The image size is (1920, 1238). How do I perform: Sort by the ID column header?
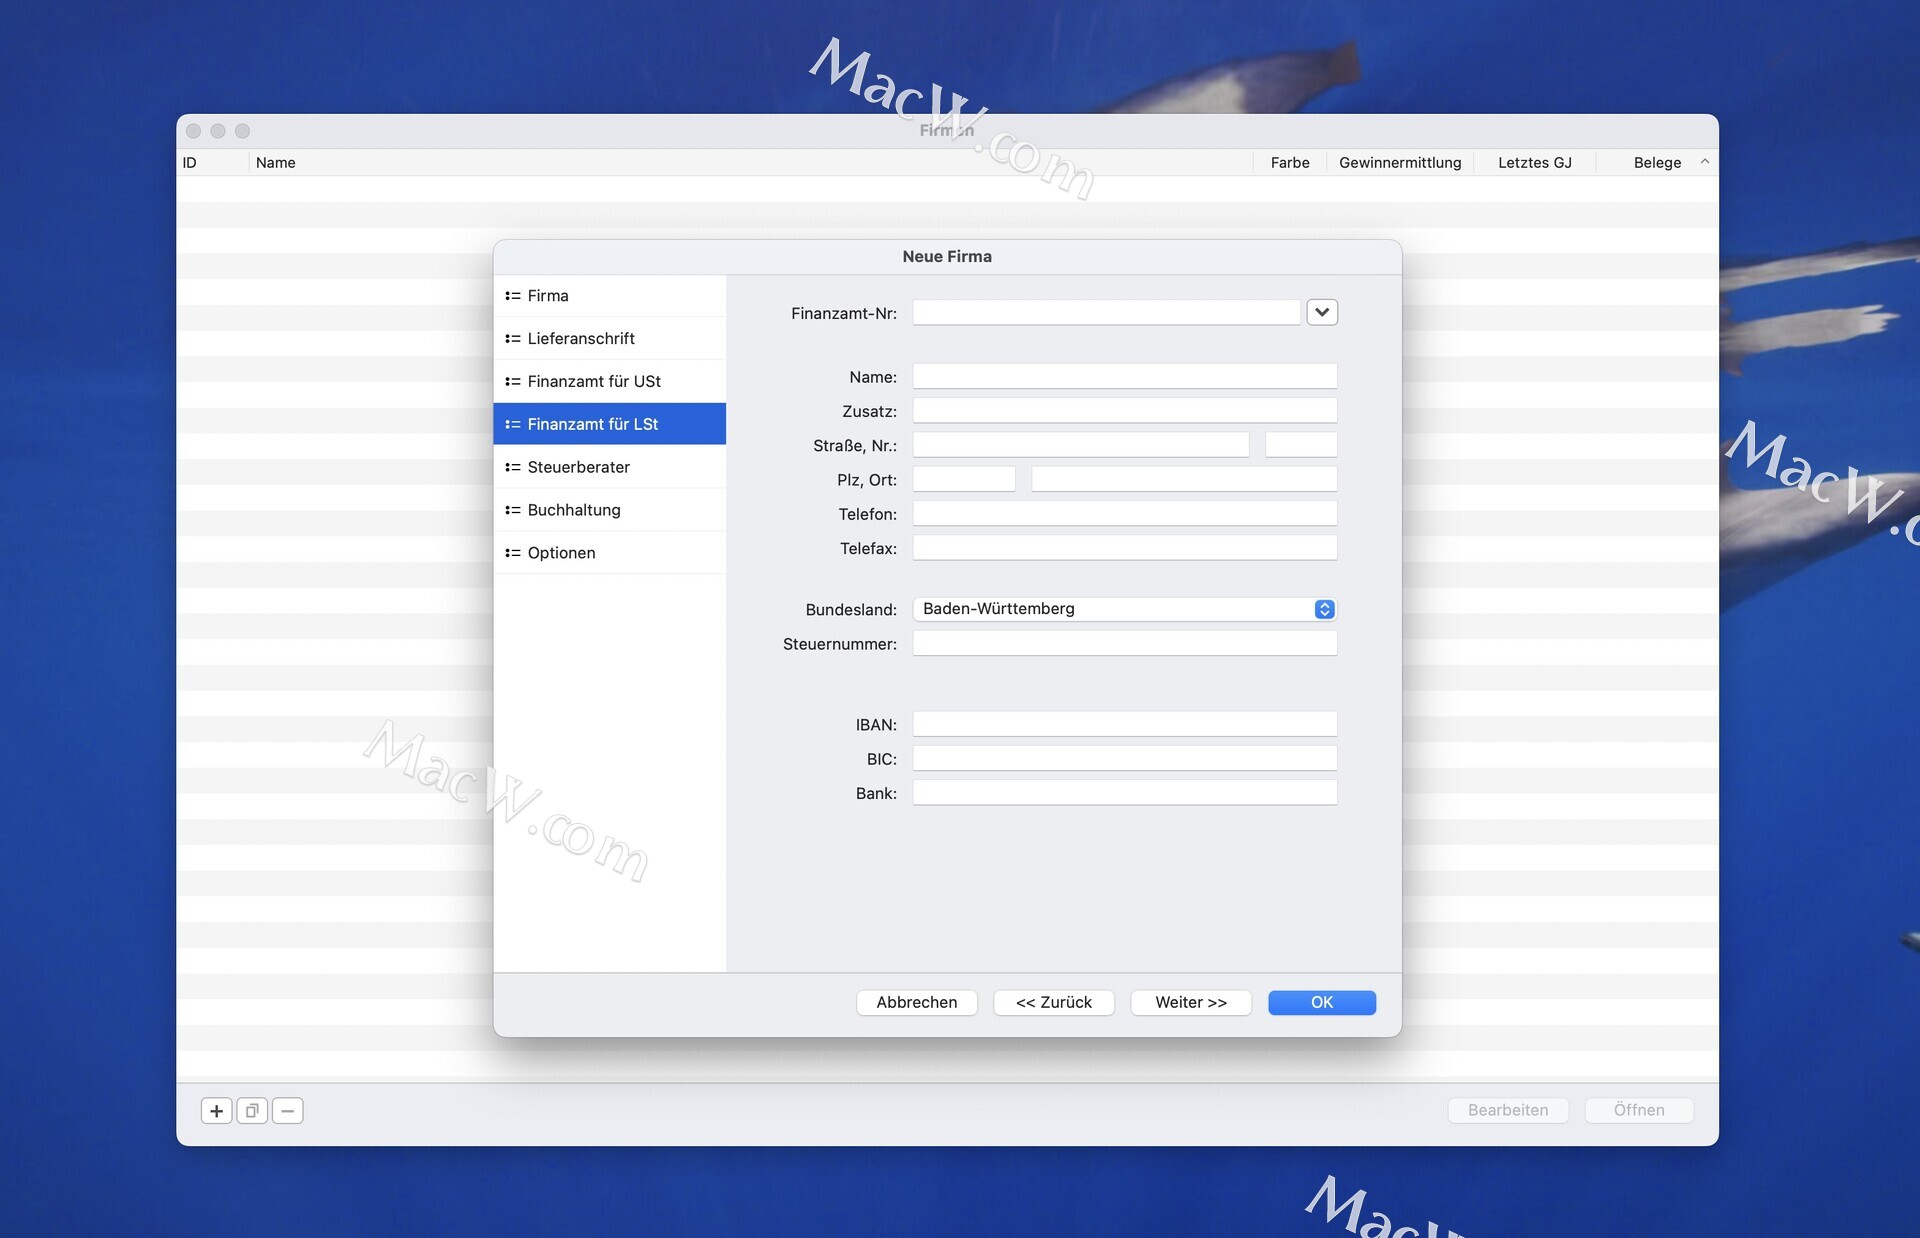(x=212, y=162)
